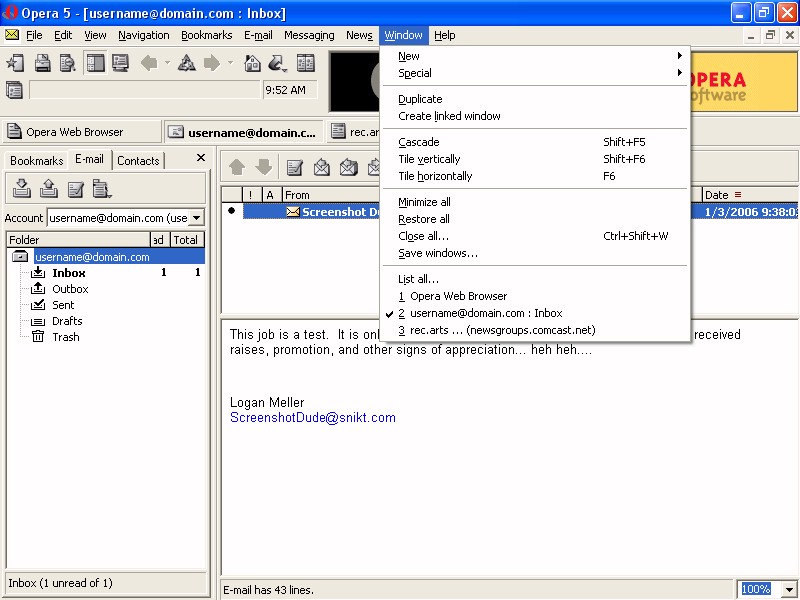The height and width of the screenshot is (600, 800).
Task: Click the Tile windows icon in toolbar
Action: 306,63
